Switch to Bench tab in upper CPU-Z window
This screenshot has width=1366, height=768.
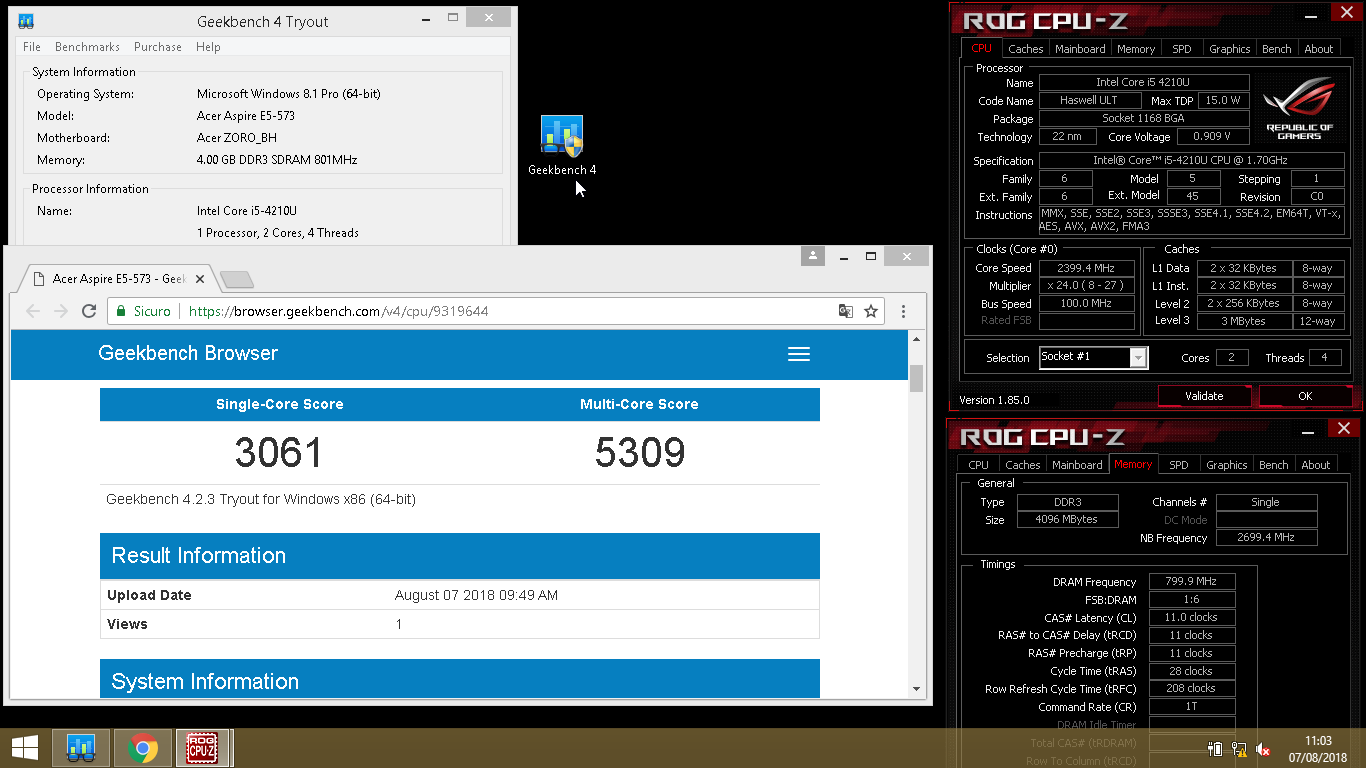tap(1276, 49)
